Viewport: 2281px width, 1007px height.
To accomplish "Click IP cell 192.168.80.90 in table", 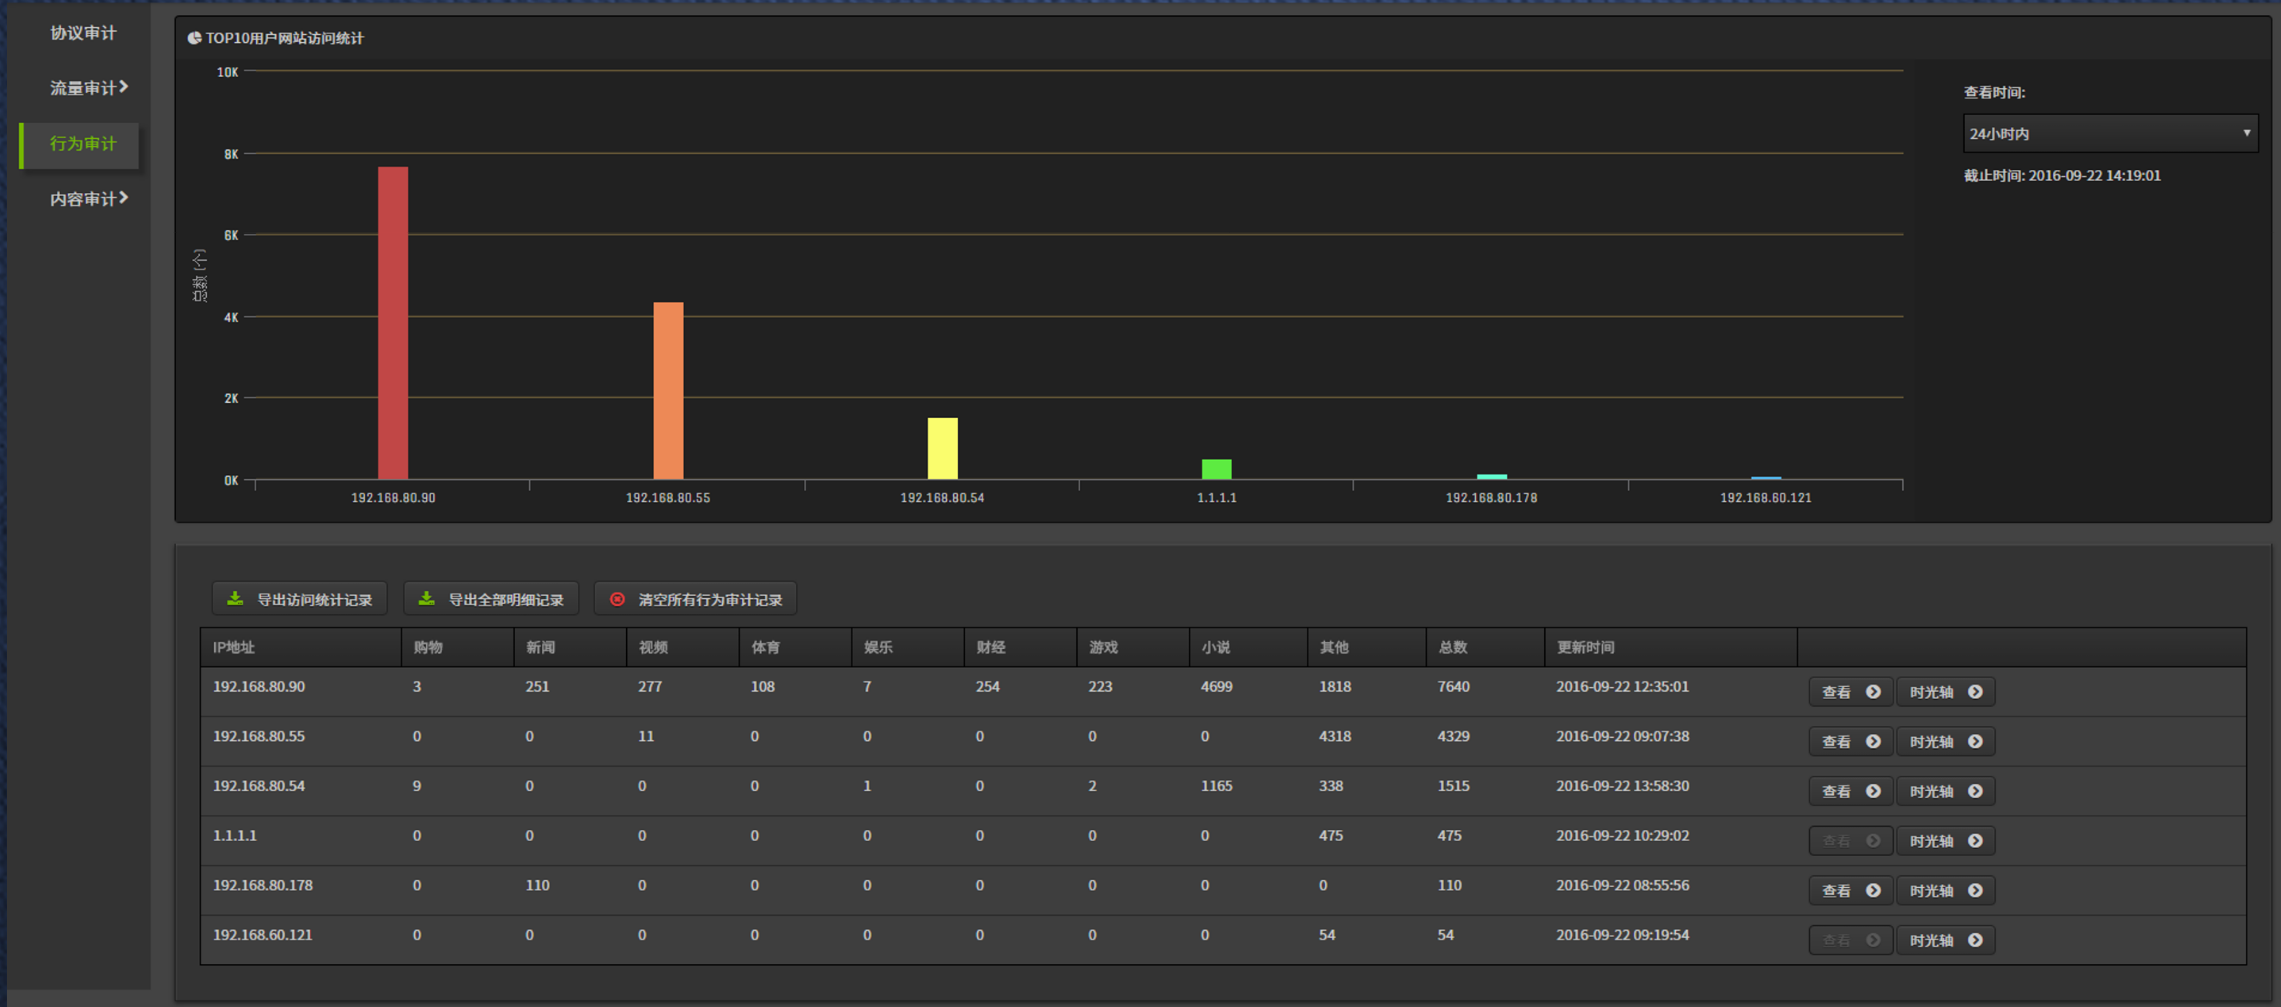I will [x=259, y=687].
